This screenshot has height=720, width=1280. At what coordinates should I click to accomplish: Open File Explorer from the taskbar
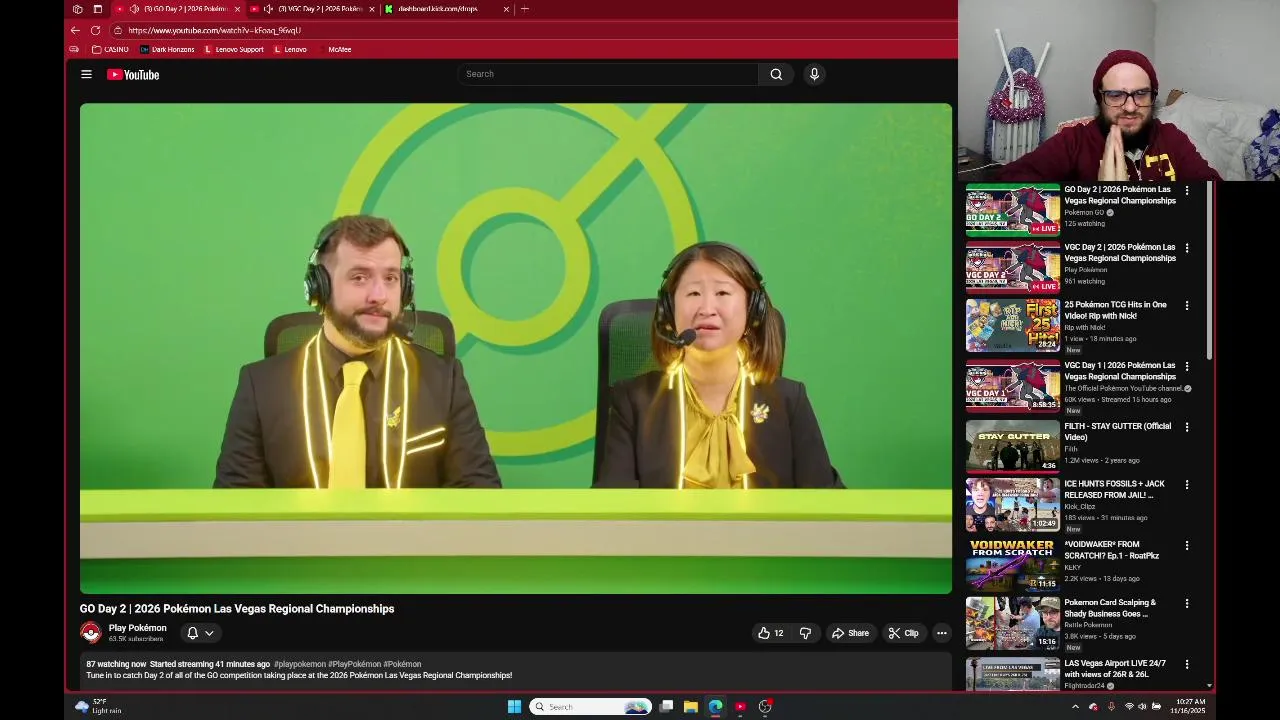[x=691, y=707]
